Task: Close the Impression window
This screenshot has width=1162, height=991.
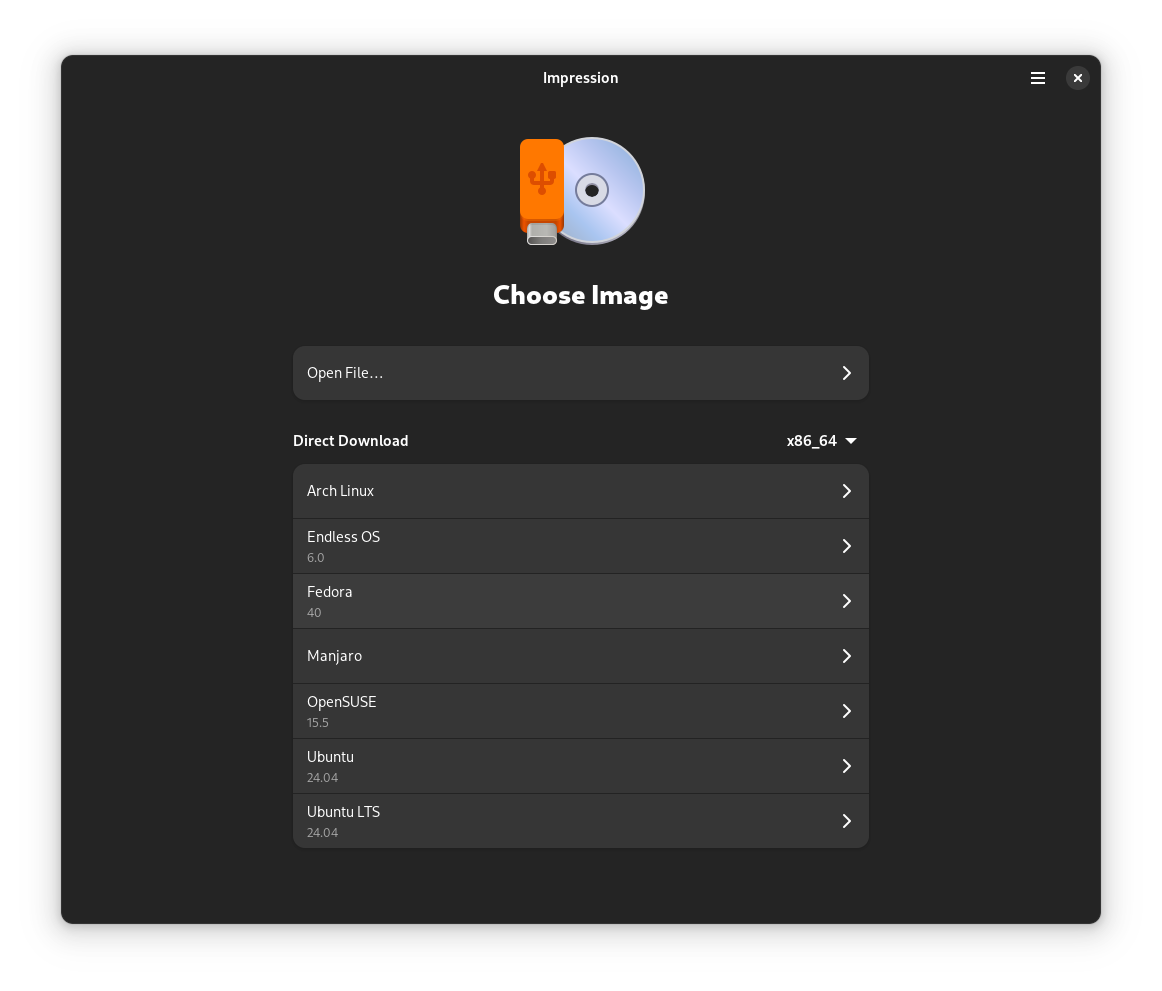Action: point(1077,78)
